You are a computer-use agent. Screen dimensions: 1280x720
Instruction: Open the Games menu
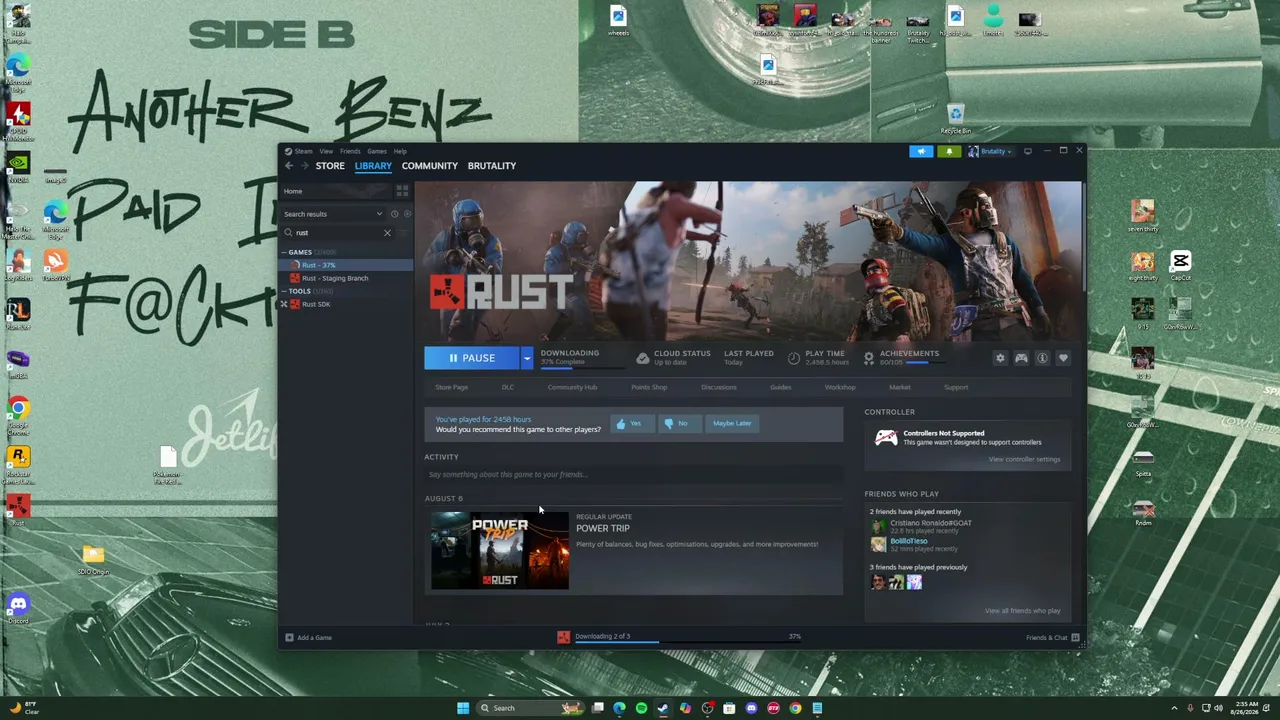[377, 151]
